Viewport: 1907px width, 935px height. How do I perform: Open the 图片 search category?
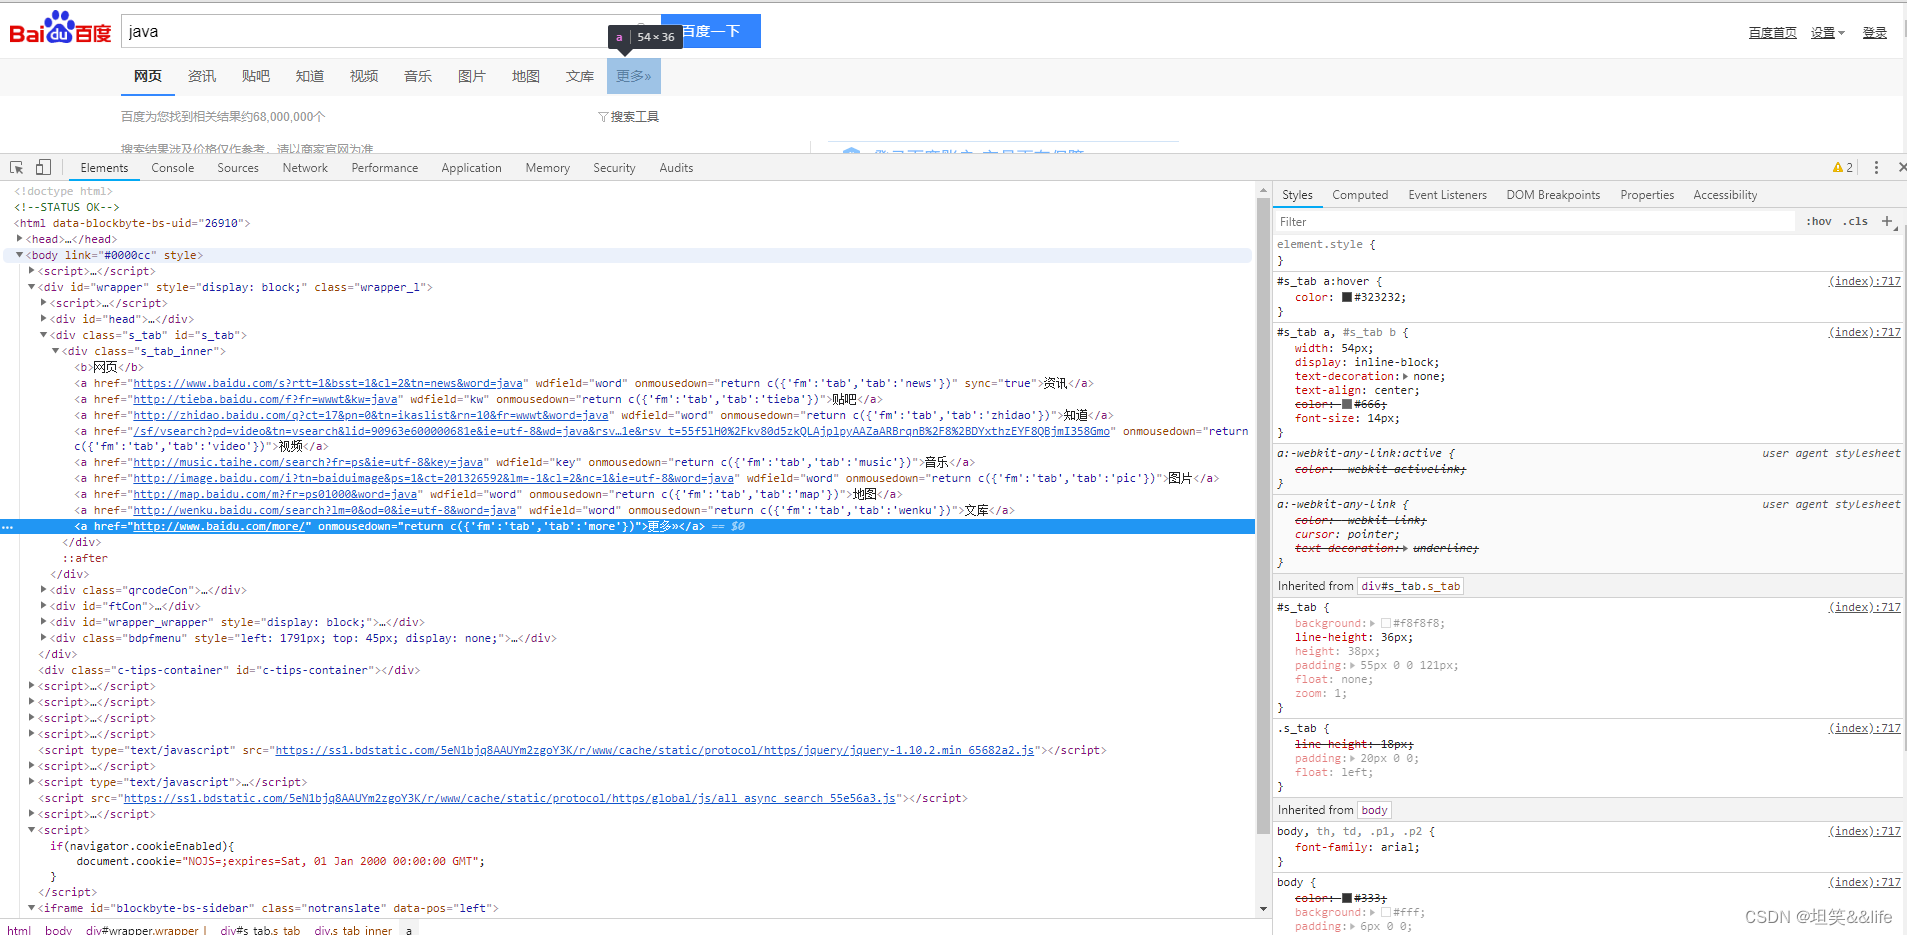click(472, 76)
